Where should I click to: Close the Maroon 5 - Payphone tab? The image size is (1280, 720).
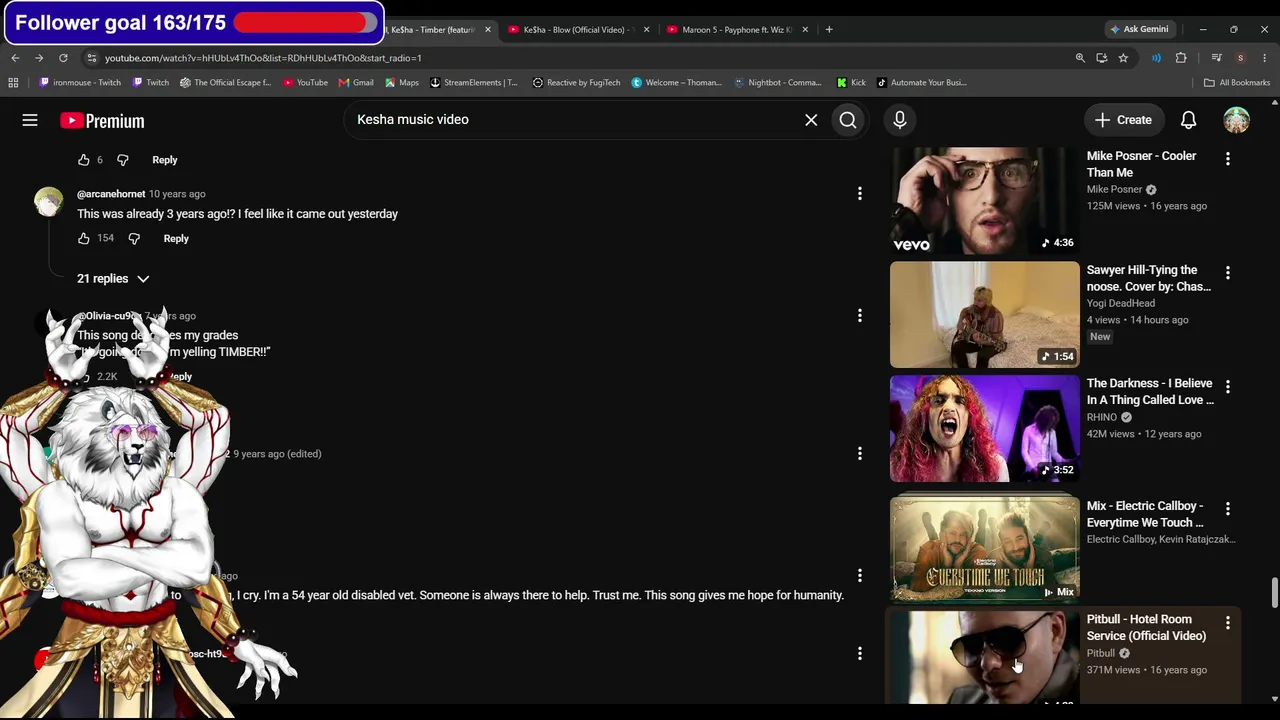coord(805,30)
